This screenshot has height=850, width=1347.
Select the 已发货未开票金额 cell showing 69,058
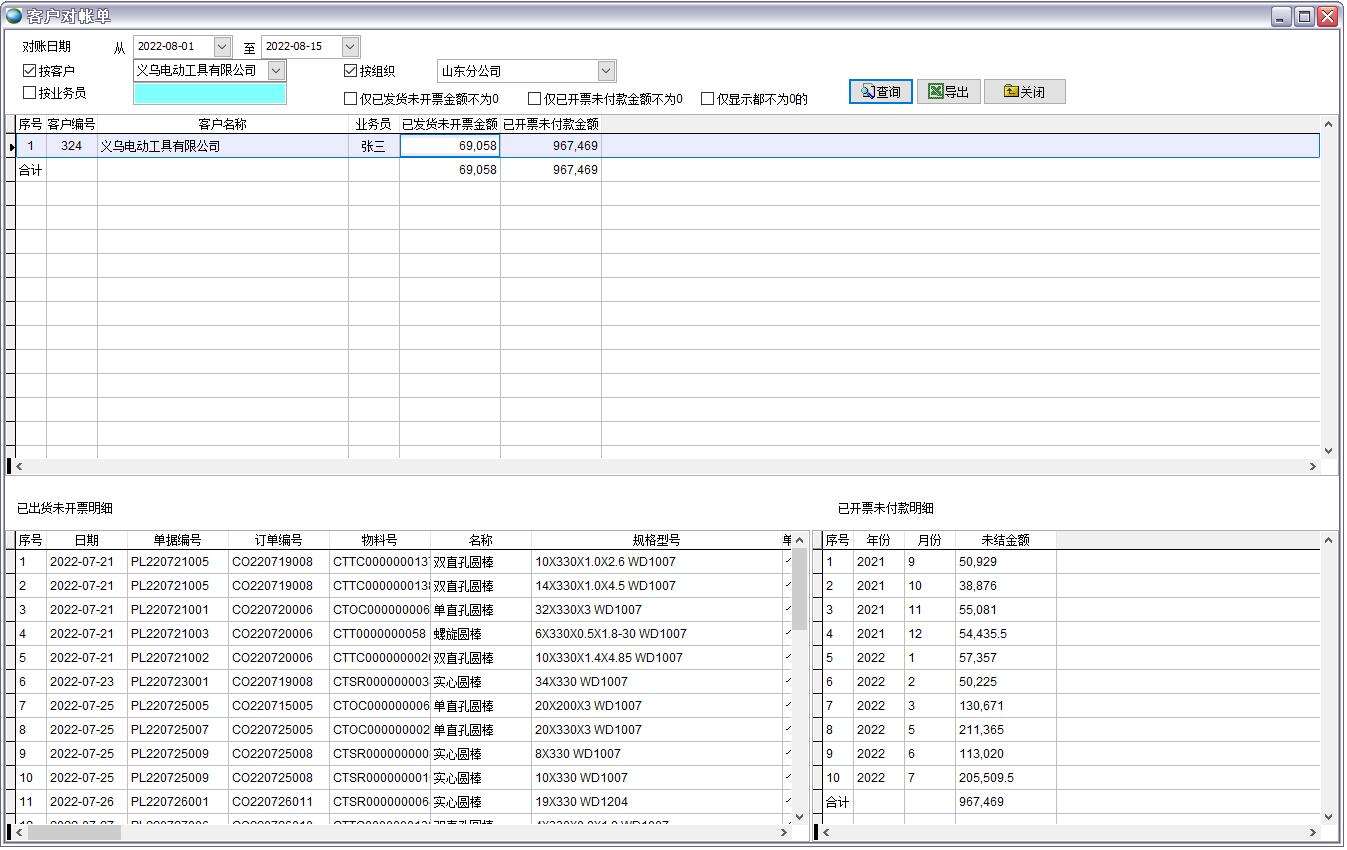point(450,146)
